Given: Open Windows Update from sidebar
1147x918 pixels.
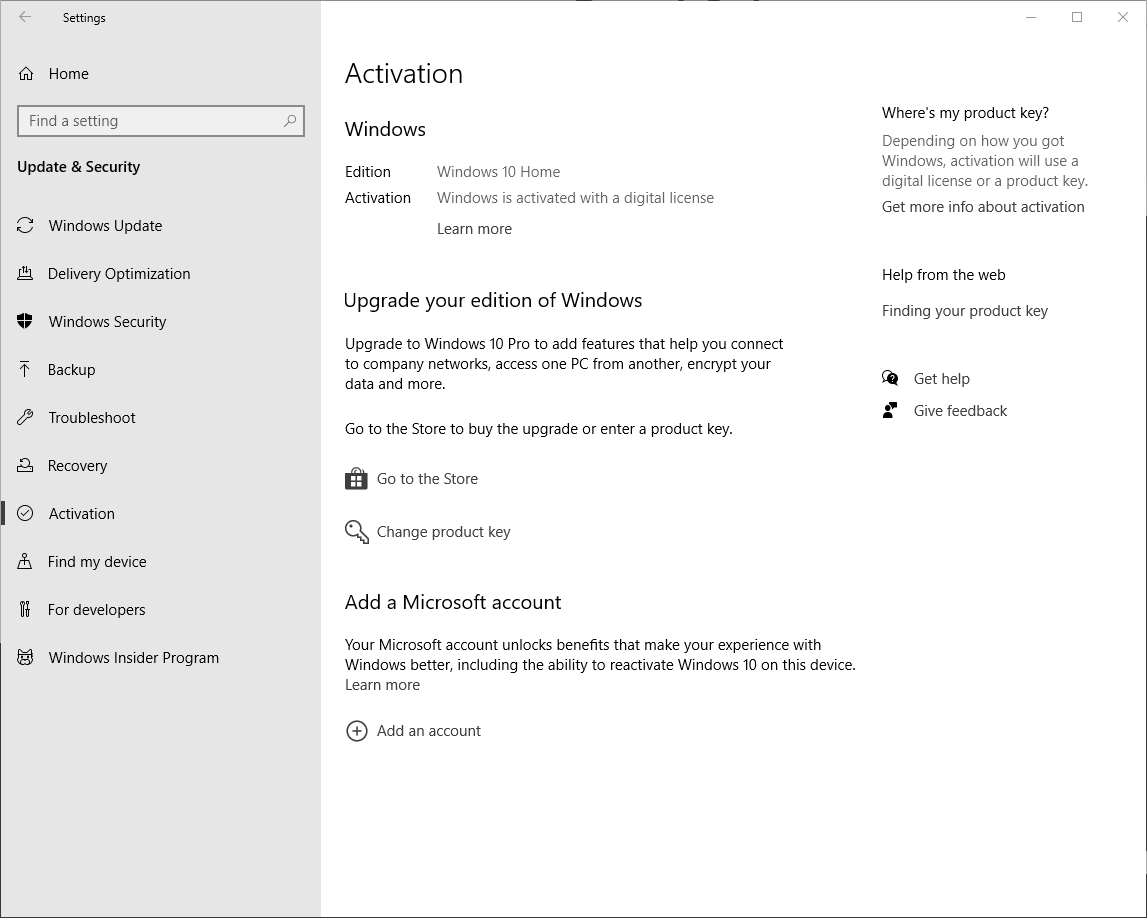Looking at the screenshot, I should tap(105, 225).
